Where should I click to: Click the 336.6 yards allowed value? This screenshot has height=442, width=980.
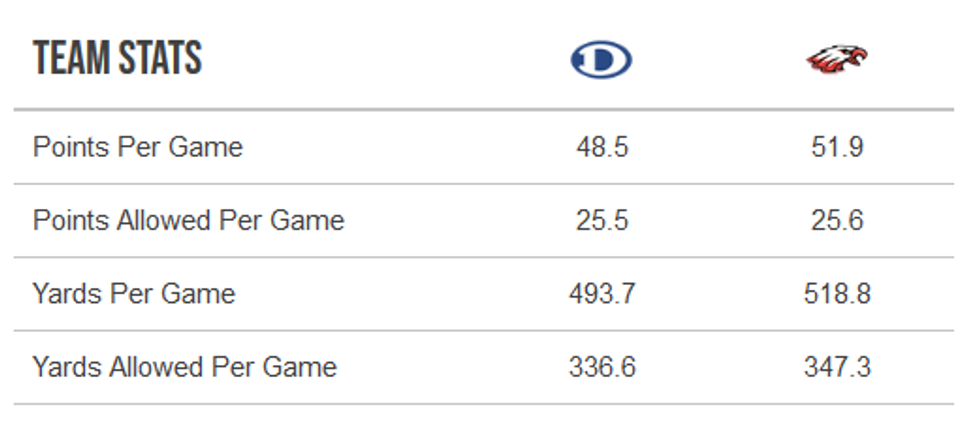(602, 367)
